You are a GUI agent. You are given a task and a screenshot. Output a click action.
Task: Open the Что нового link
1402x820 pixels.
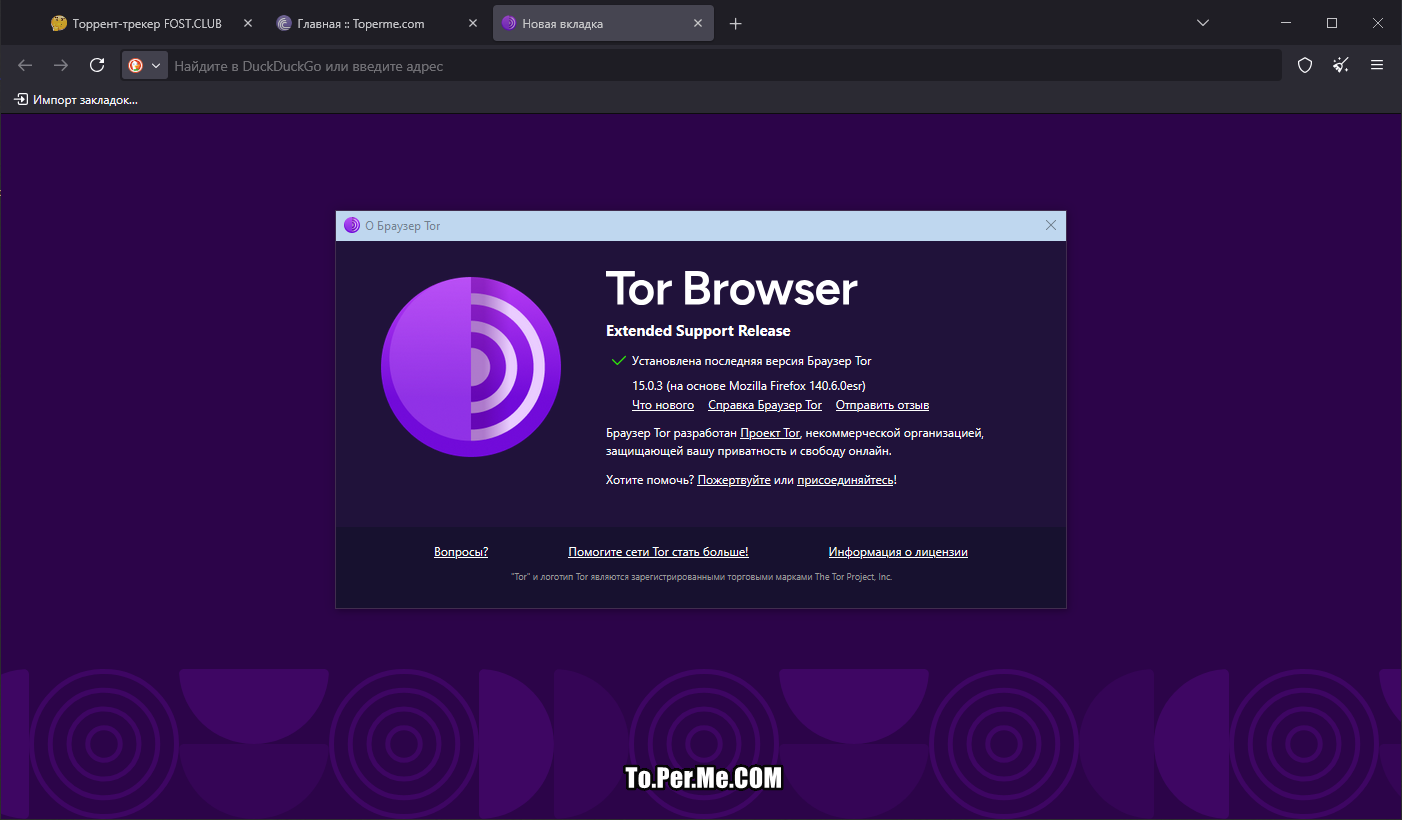pyautogui.click(x=663, y=405)
